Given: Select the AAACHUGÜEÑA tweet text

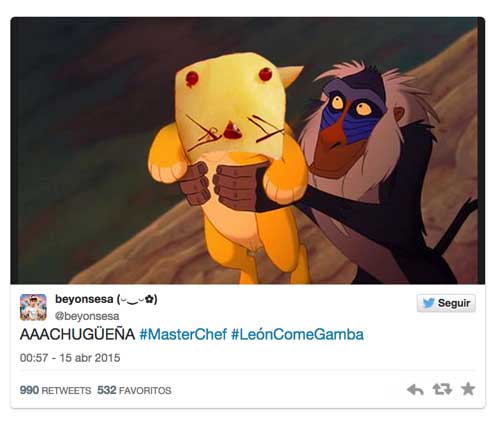Looking at the screenshot, I should pyautogui.click(x=77, y=334).
